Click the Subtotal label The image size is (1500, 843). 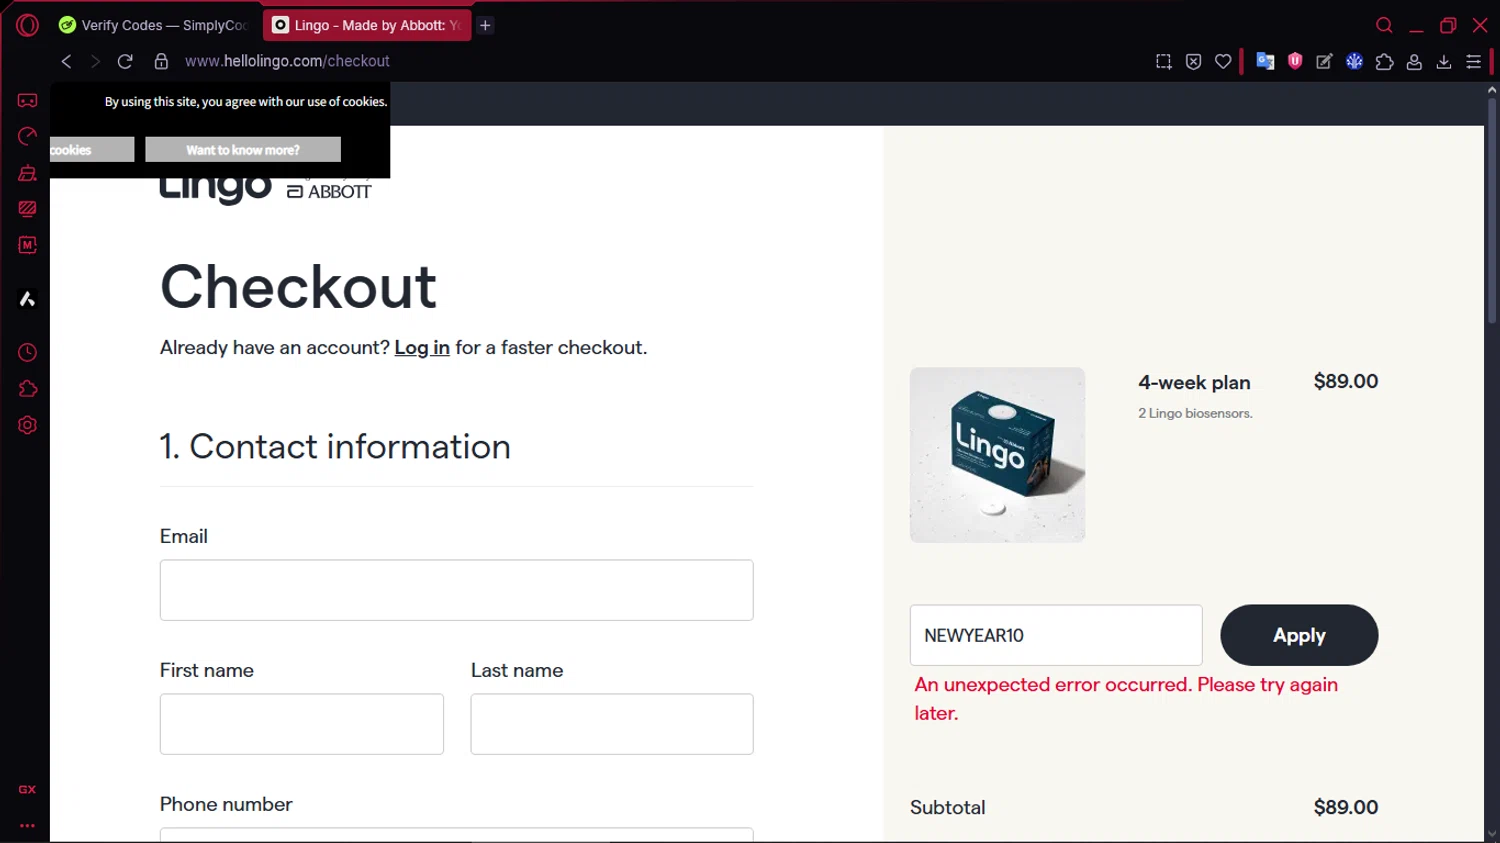click(947, 807)
